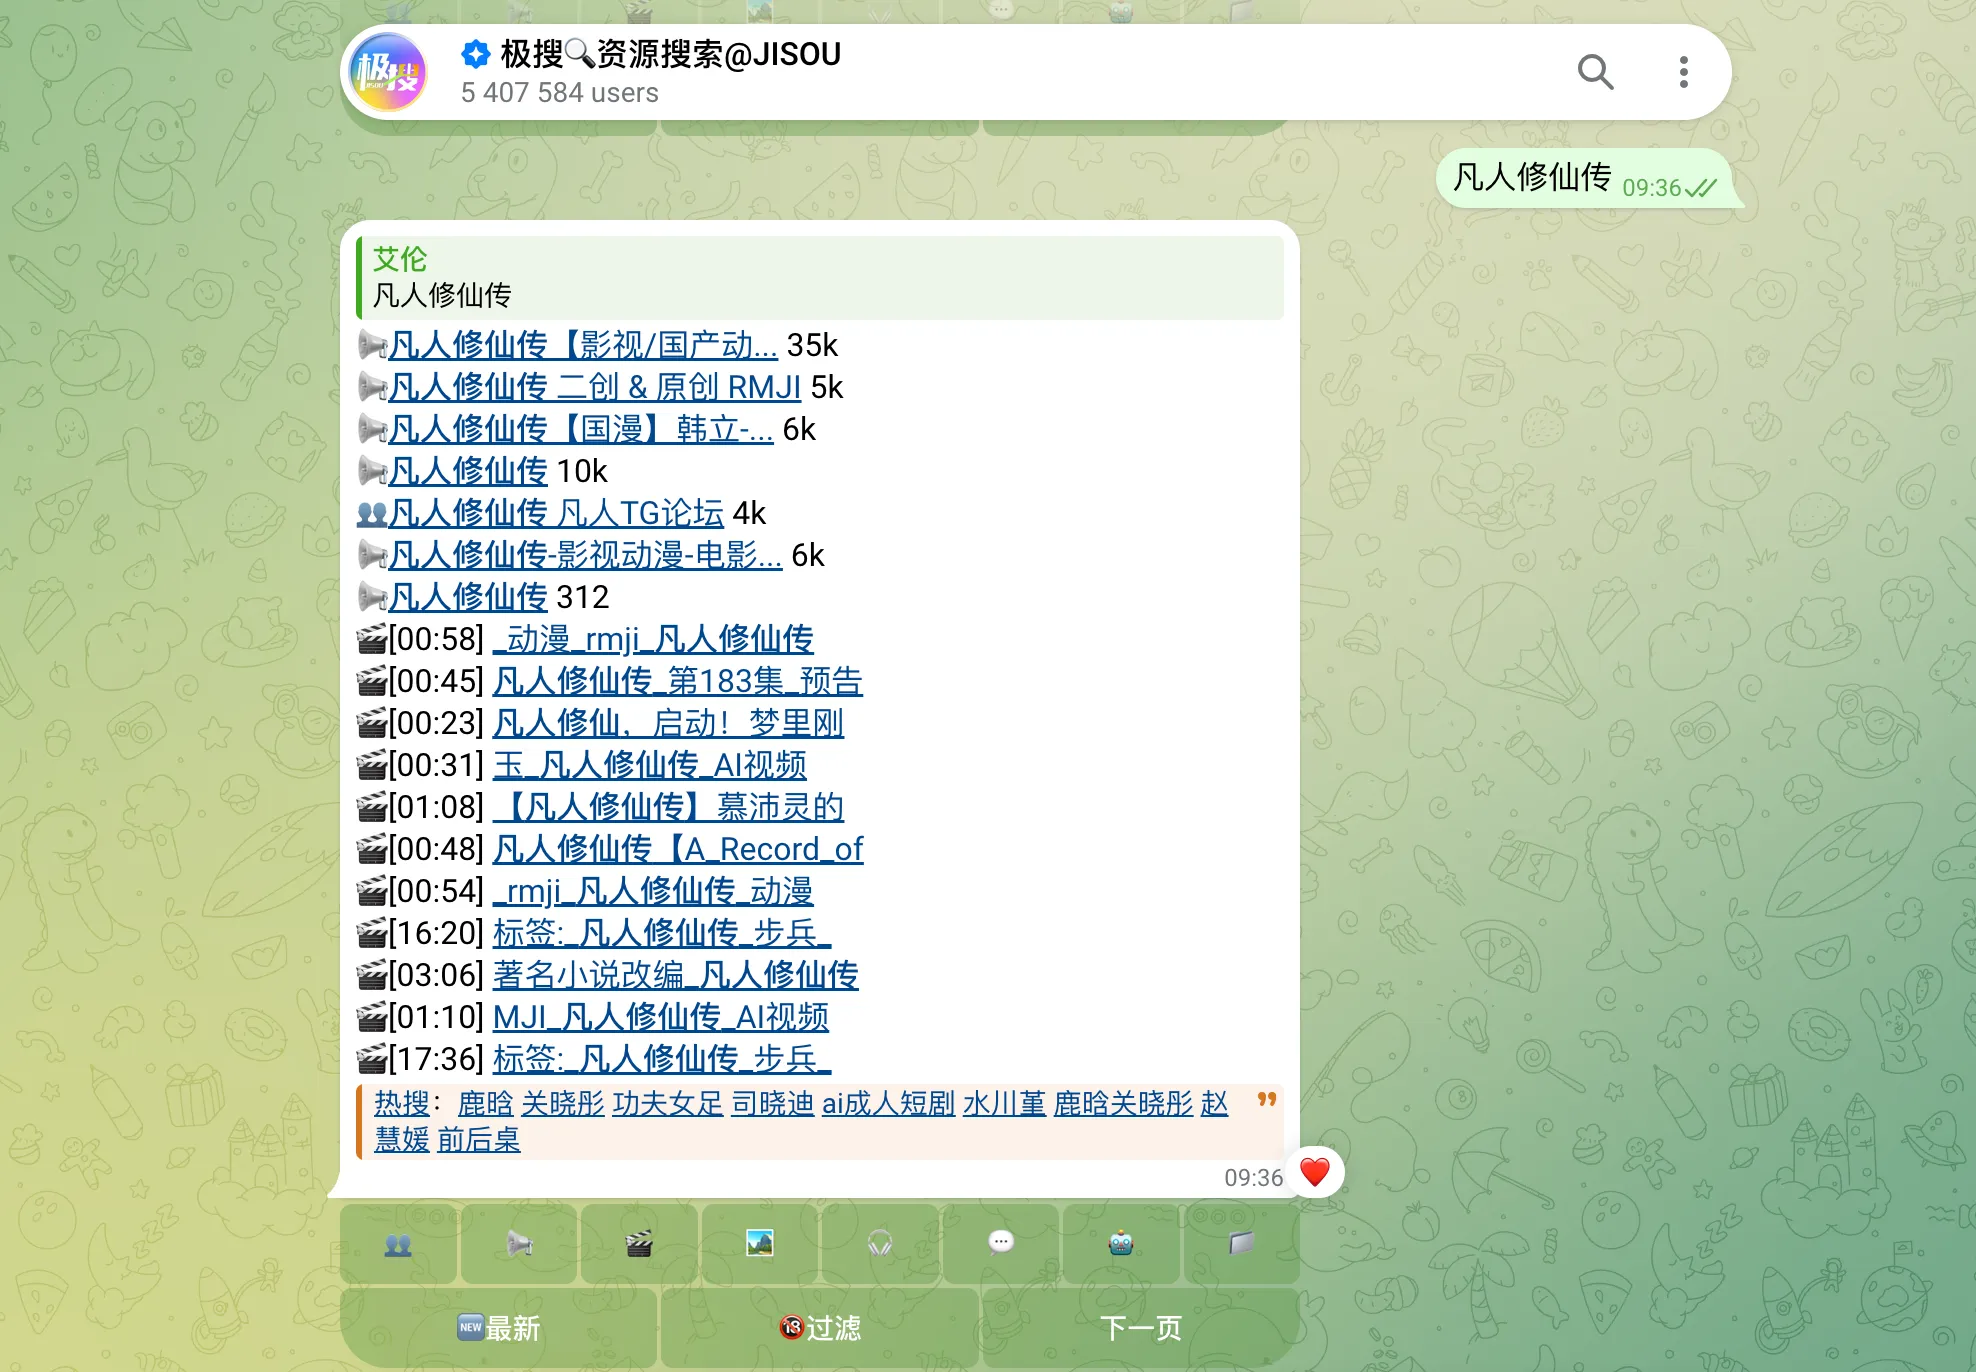The width and height of the screenshot is (1976, 1372).
Task: Click the 过滤 filter button
Action: click(820, 1328)
